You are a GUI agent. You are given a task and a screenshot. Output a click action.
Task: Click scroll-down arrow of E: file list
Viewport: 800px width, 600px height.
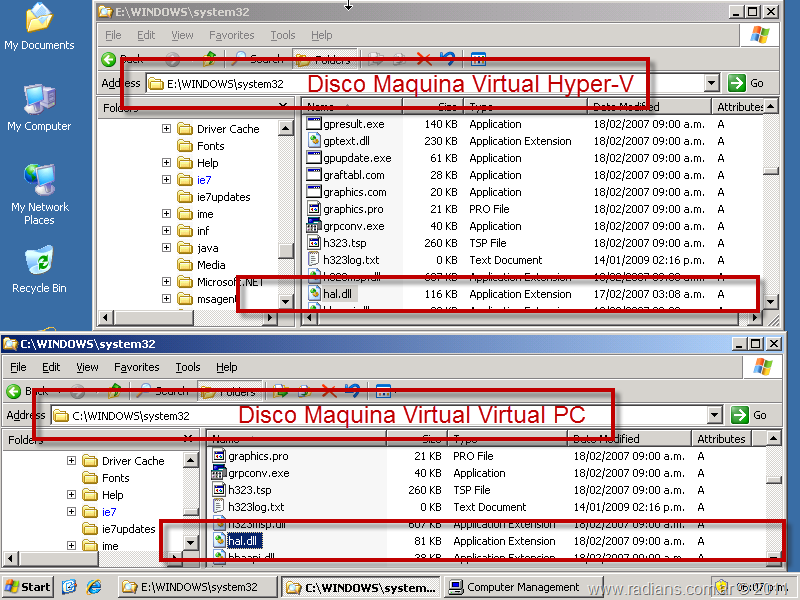pos(770,301)
